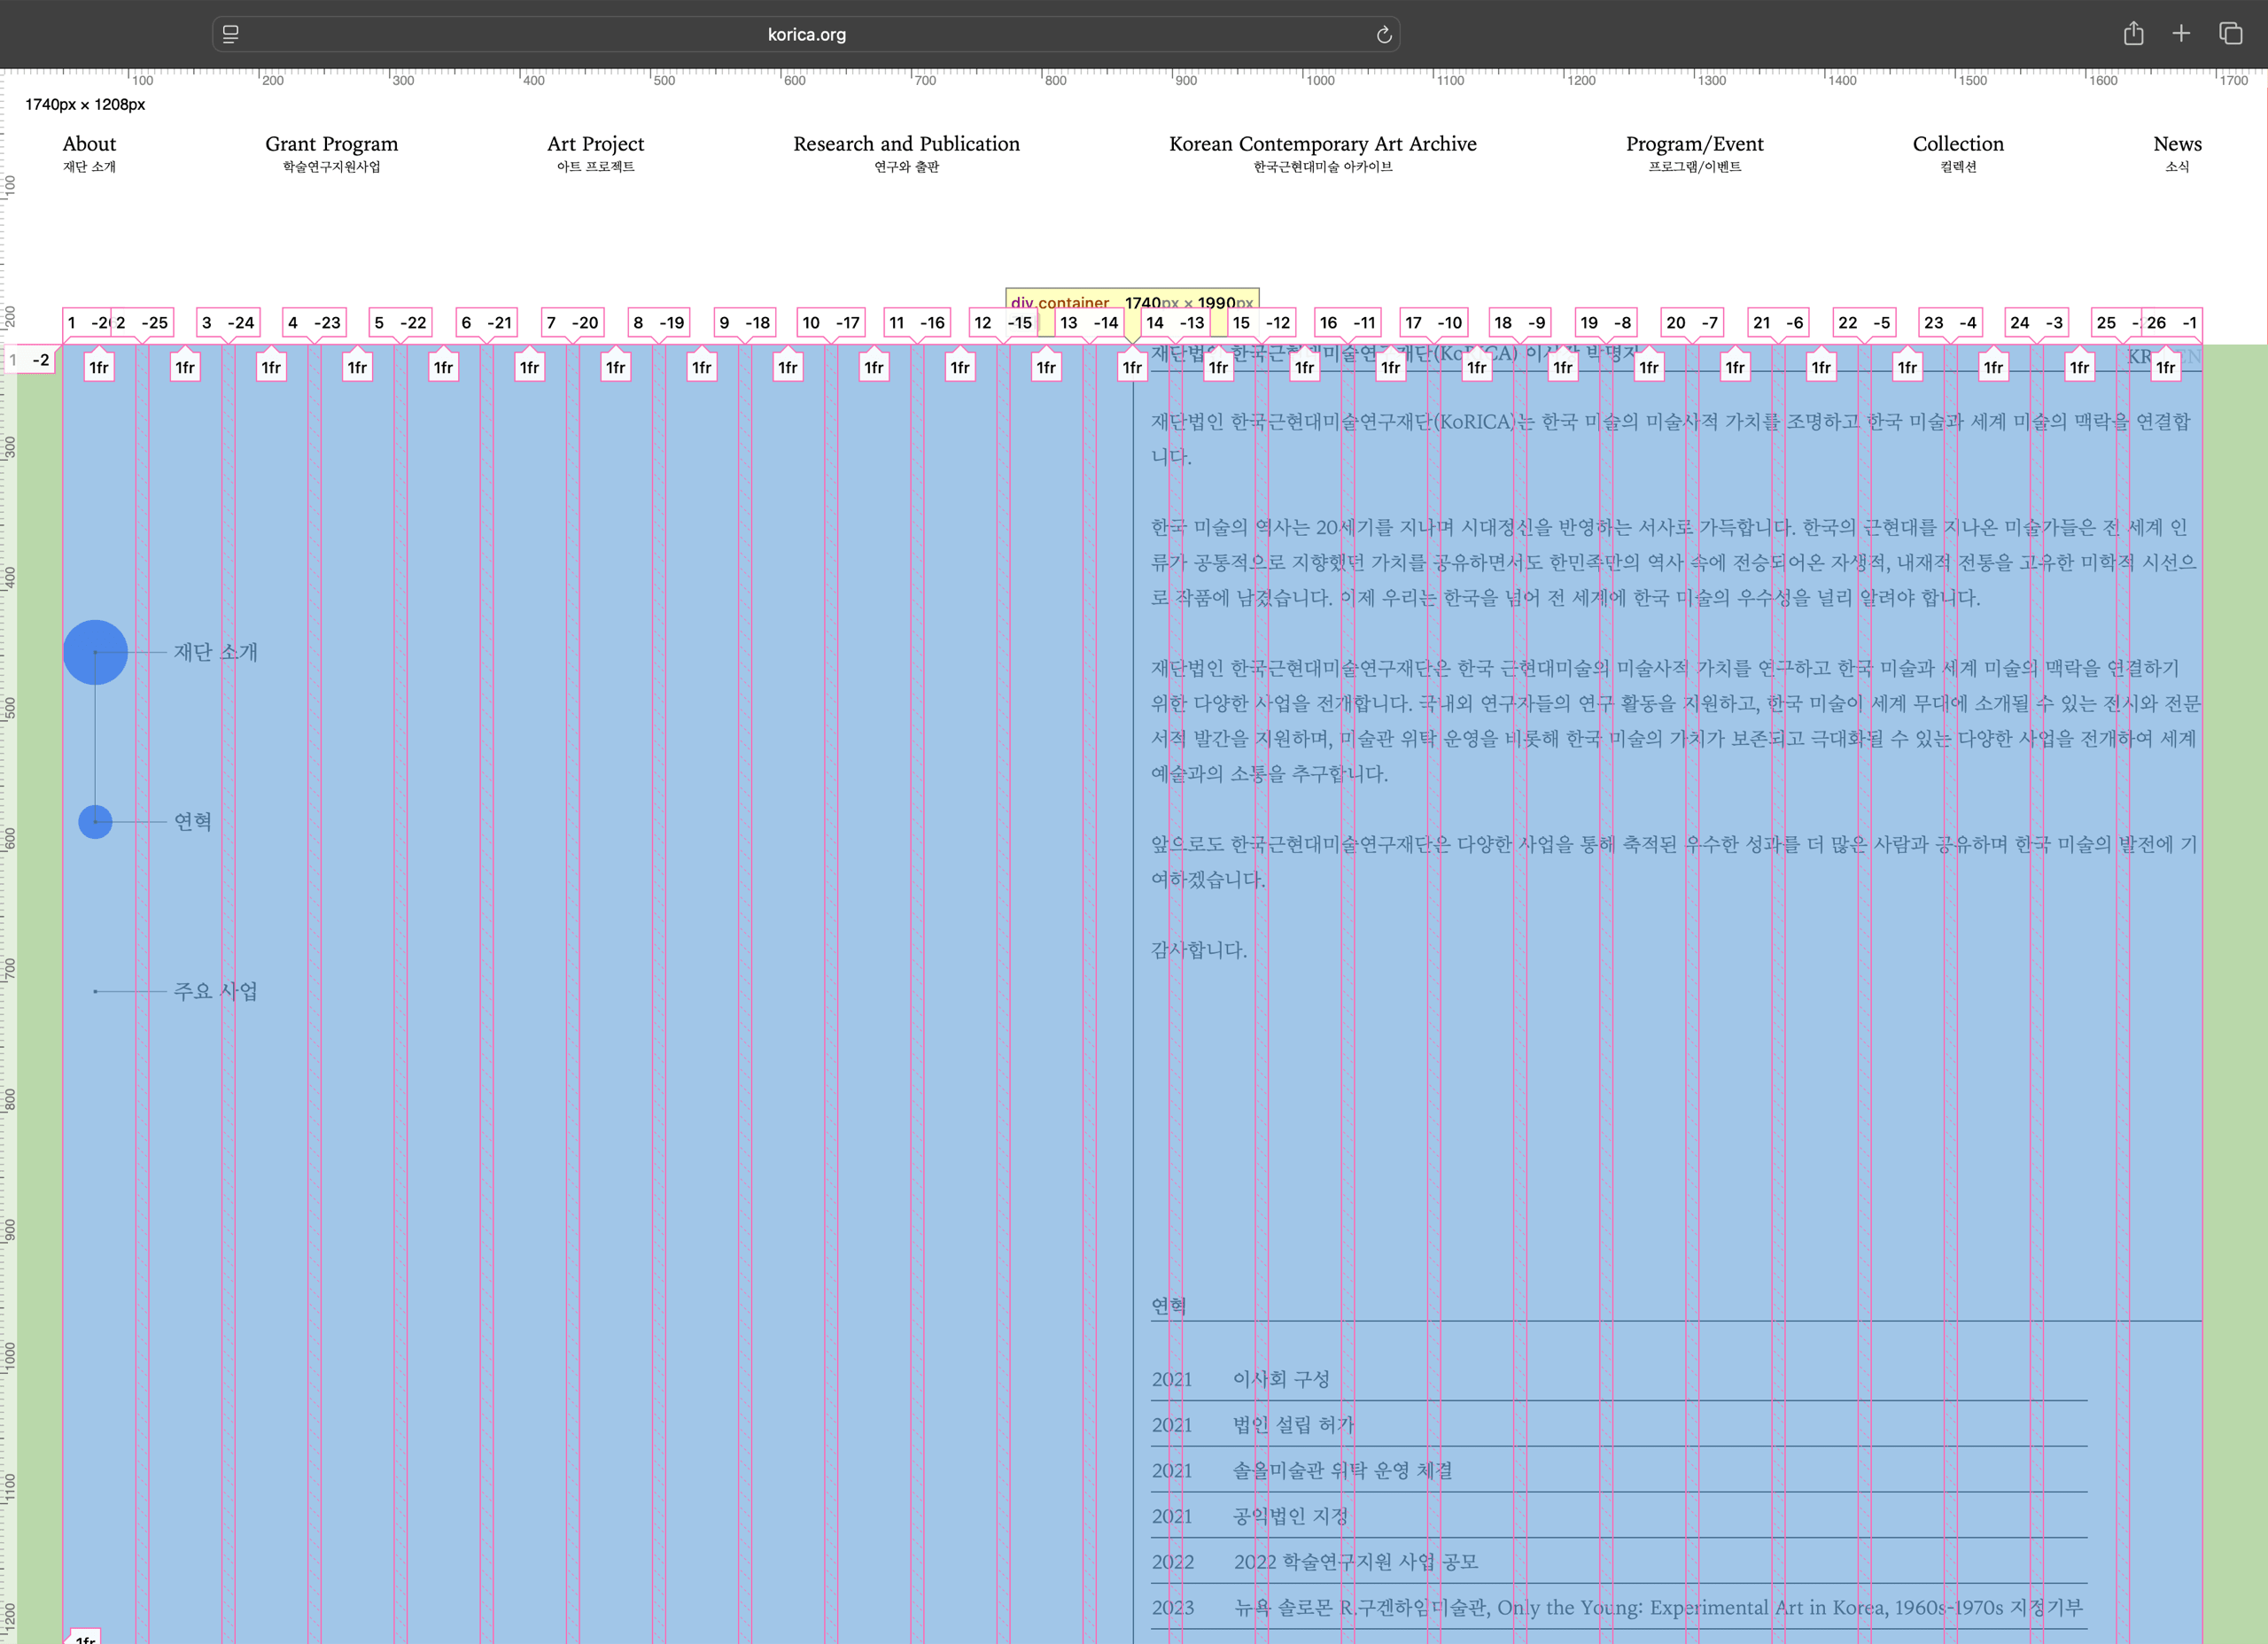Click the page reload icon

coord(1384,35)
